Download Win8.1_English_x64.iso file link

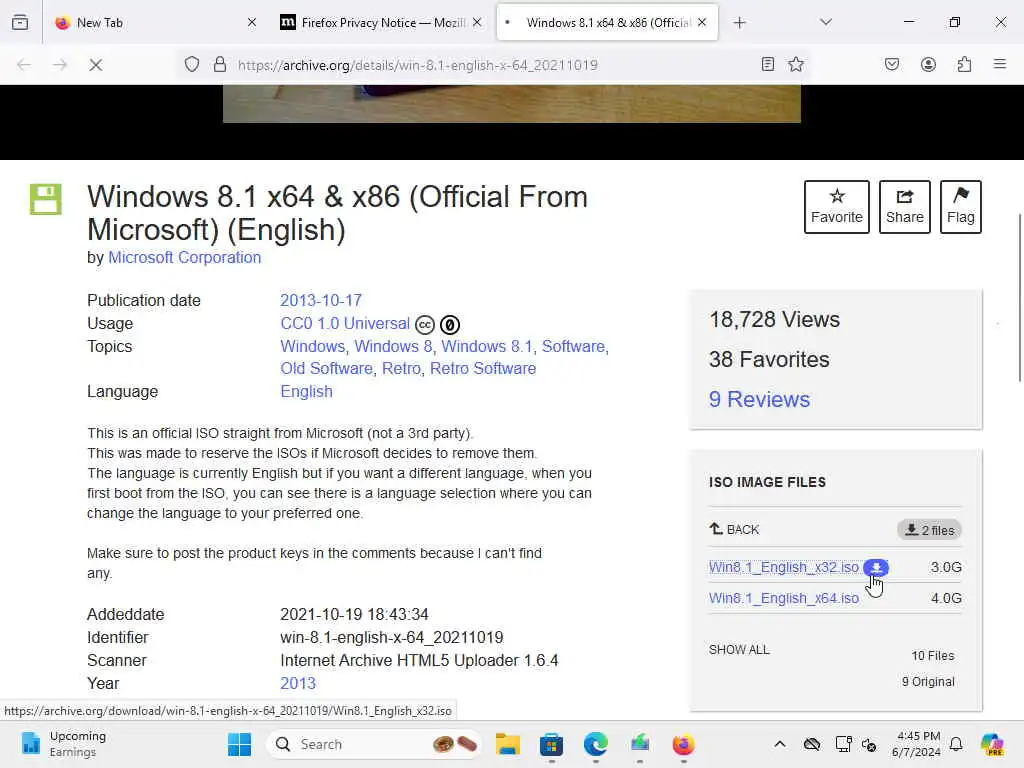click(x=784, y=598)
